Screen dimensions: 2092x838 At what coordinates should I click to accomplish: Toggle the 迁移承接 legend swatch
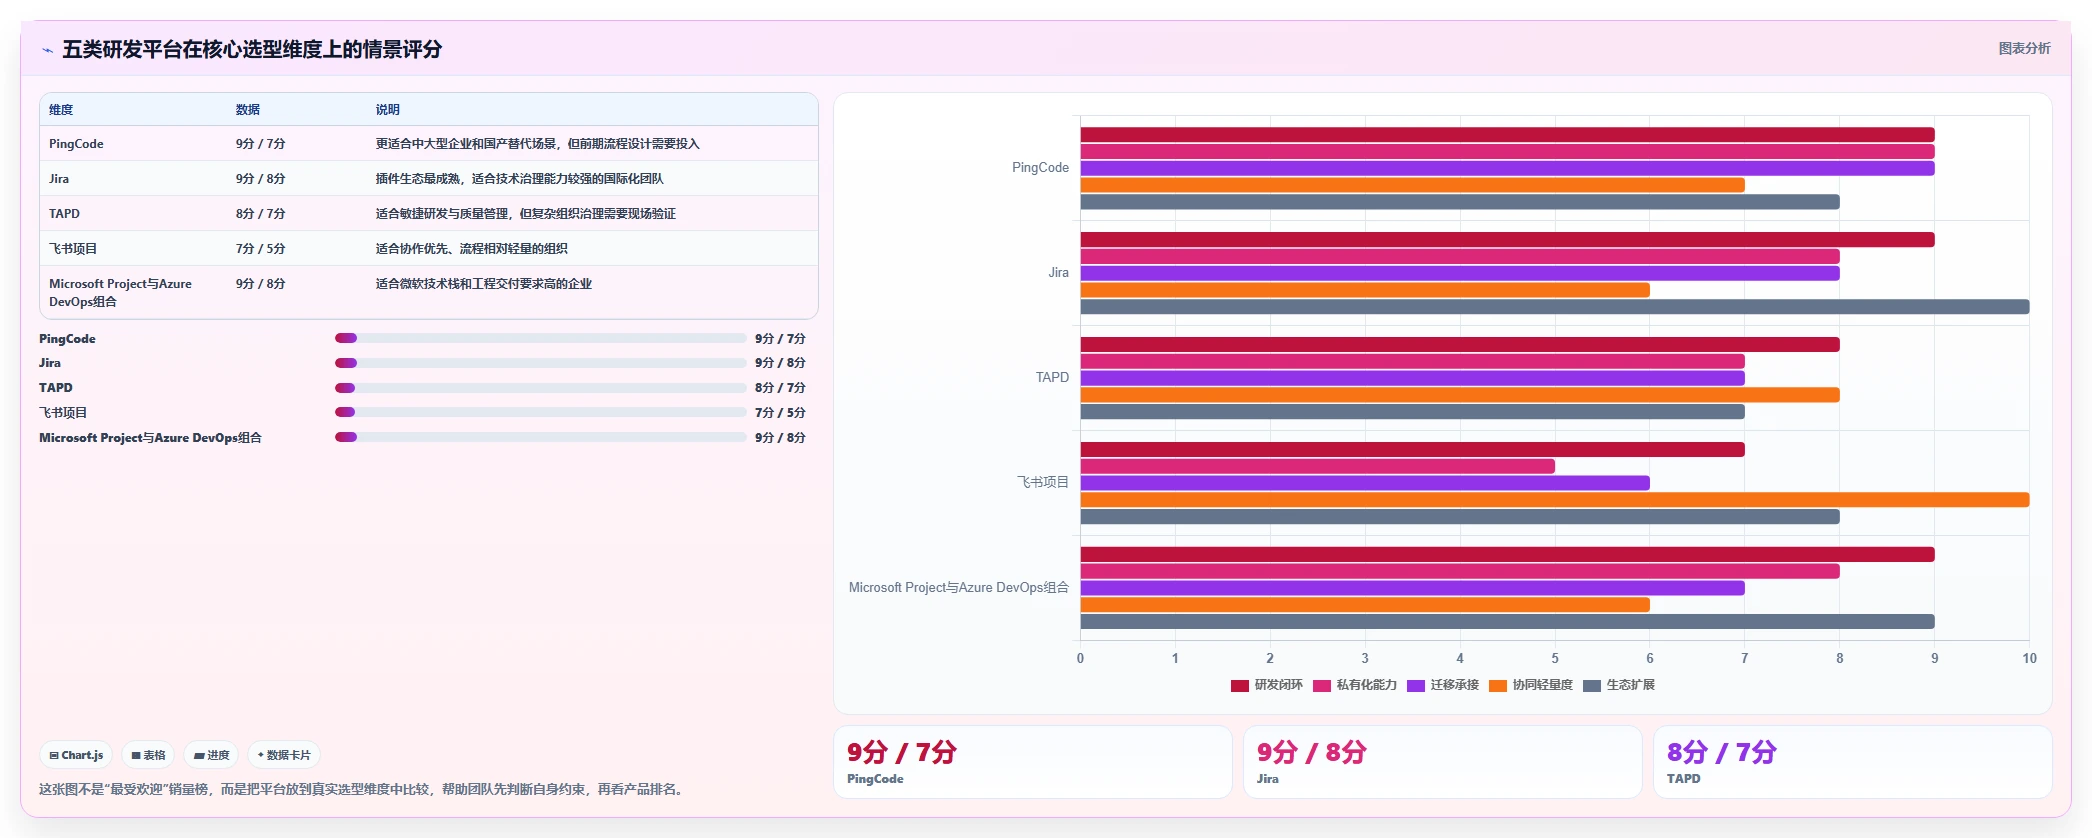click(x=1416, y=685)
